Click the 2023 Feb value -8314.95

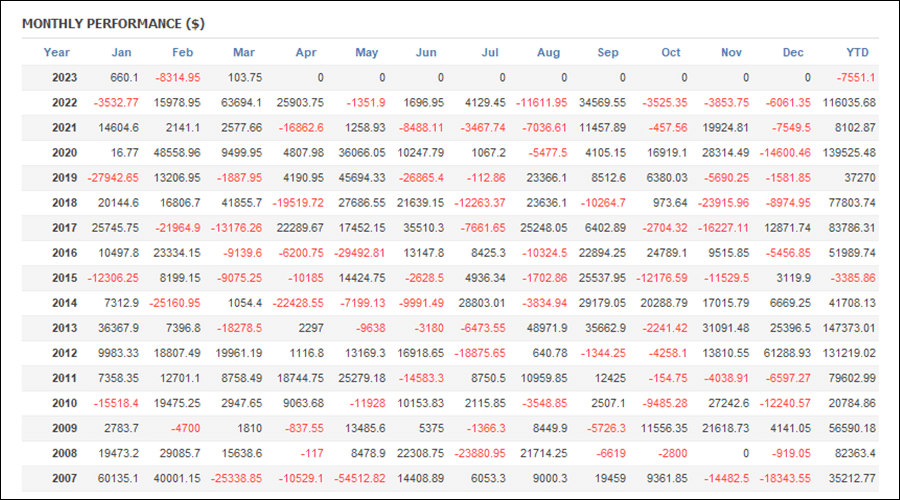[x=178, y=77]
